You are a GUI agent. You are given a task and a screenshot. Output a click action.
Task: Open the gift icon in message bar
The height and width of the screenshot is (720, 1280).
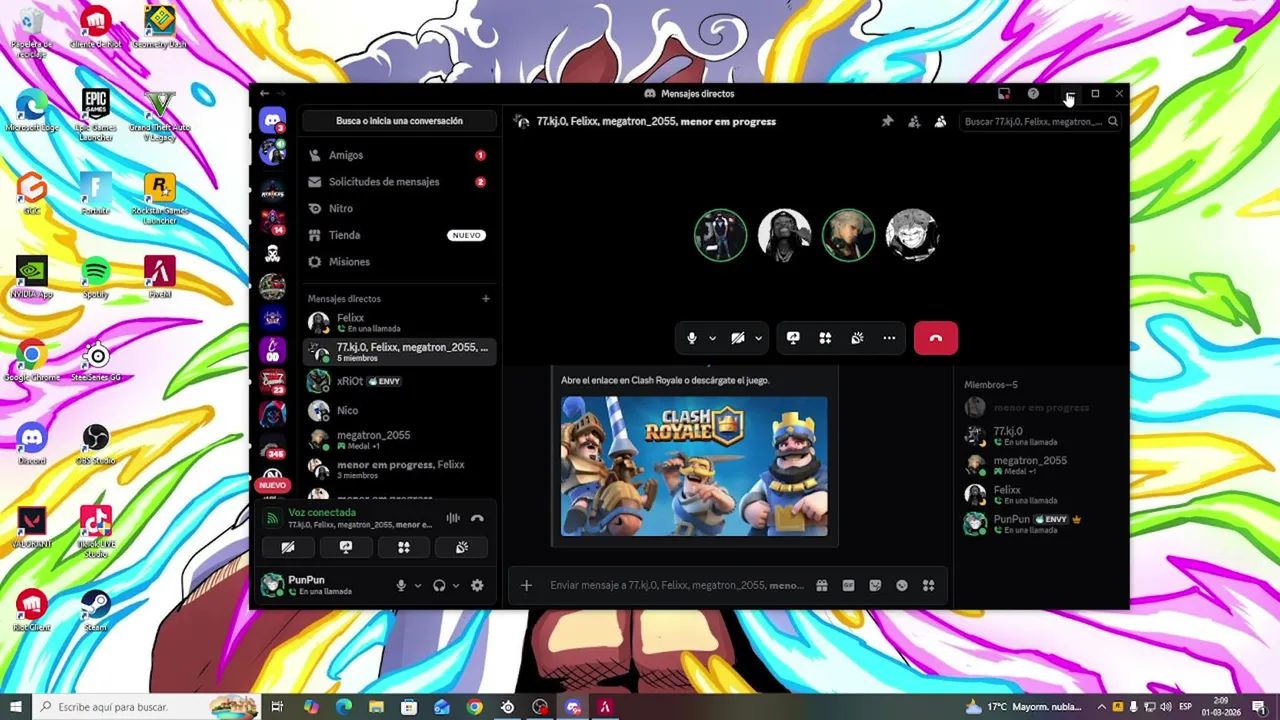coord(821,585)
